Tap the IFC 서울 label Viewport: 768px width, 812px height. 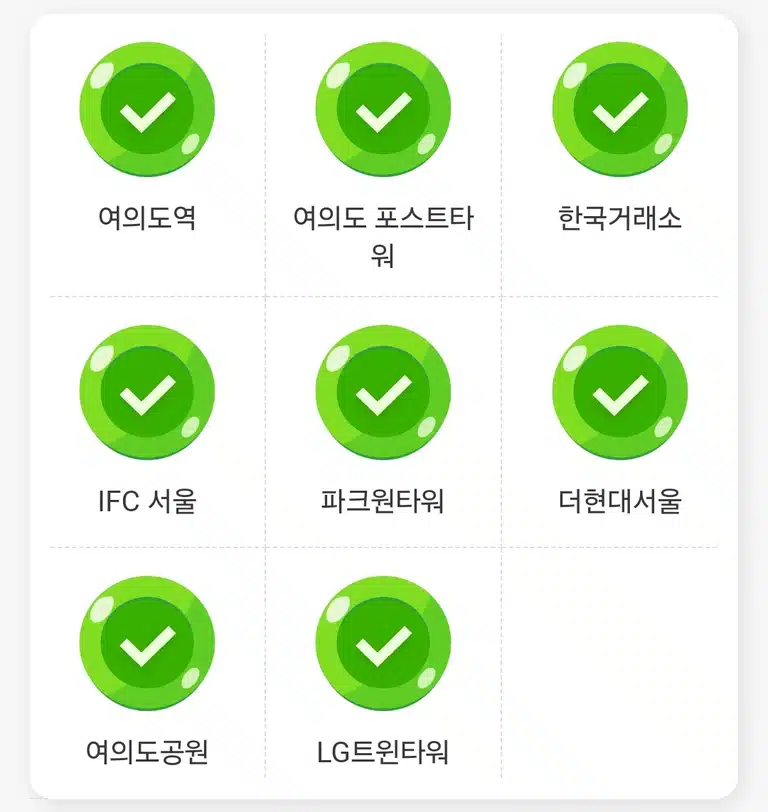147,501
